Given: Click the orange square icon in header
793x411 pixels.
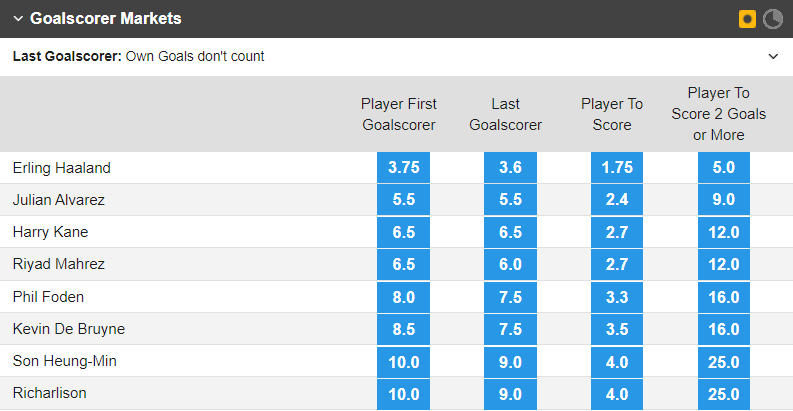Looking at the screenshot, I should pos(747,19).
